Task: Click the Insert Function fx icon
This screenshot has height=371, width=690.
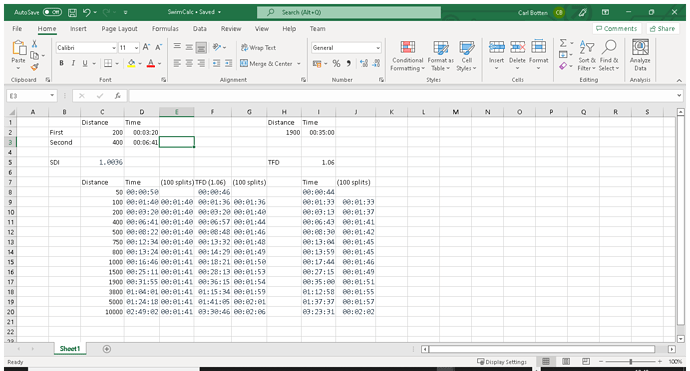Action: pos(117,96)
